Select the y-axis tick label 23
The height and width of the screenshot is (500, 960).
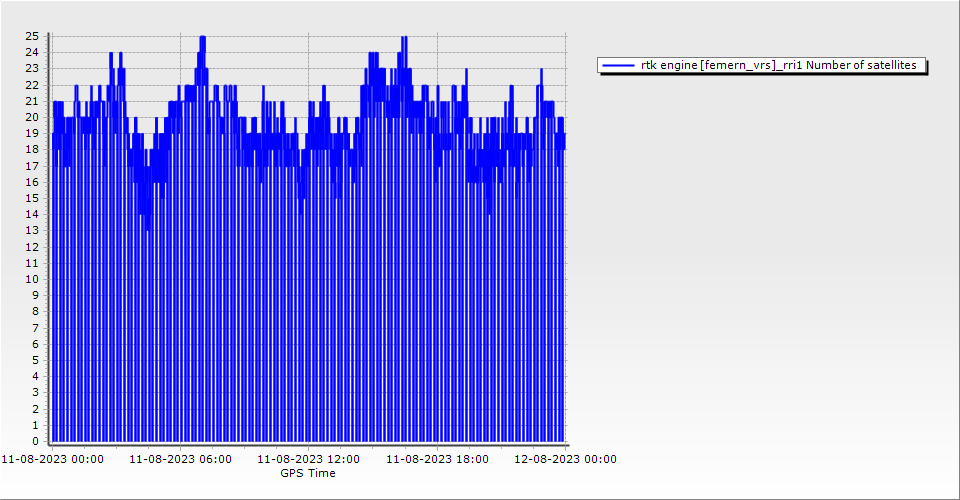pyautogui.click(x=32, y=68)
